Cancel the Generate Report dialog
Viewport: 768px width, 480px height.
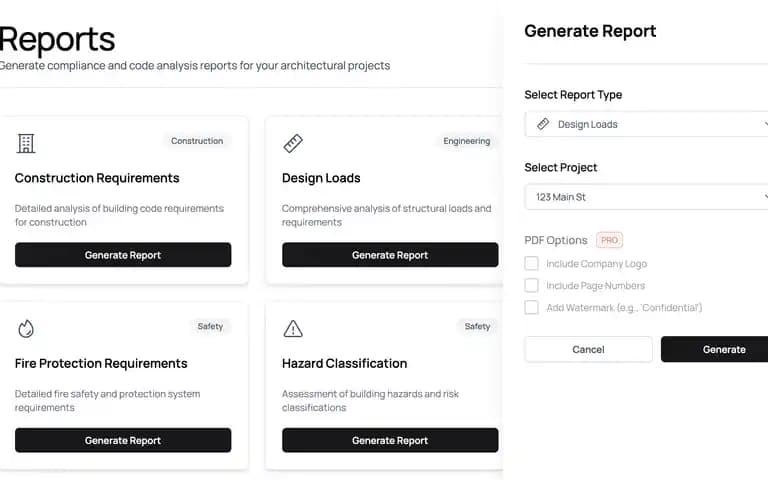click(588, 349)
